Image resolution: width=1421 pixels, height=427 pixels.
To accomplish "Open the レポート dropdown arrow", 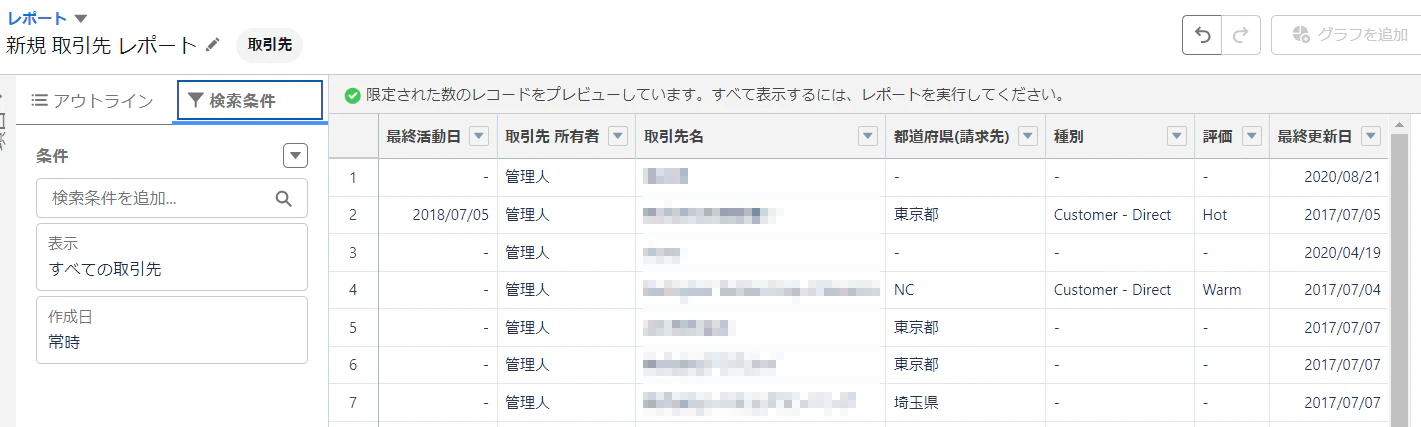I will pos(81,18).
